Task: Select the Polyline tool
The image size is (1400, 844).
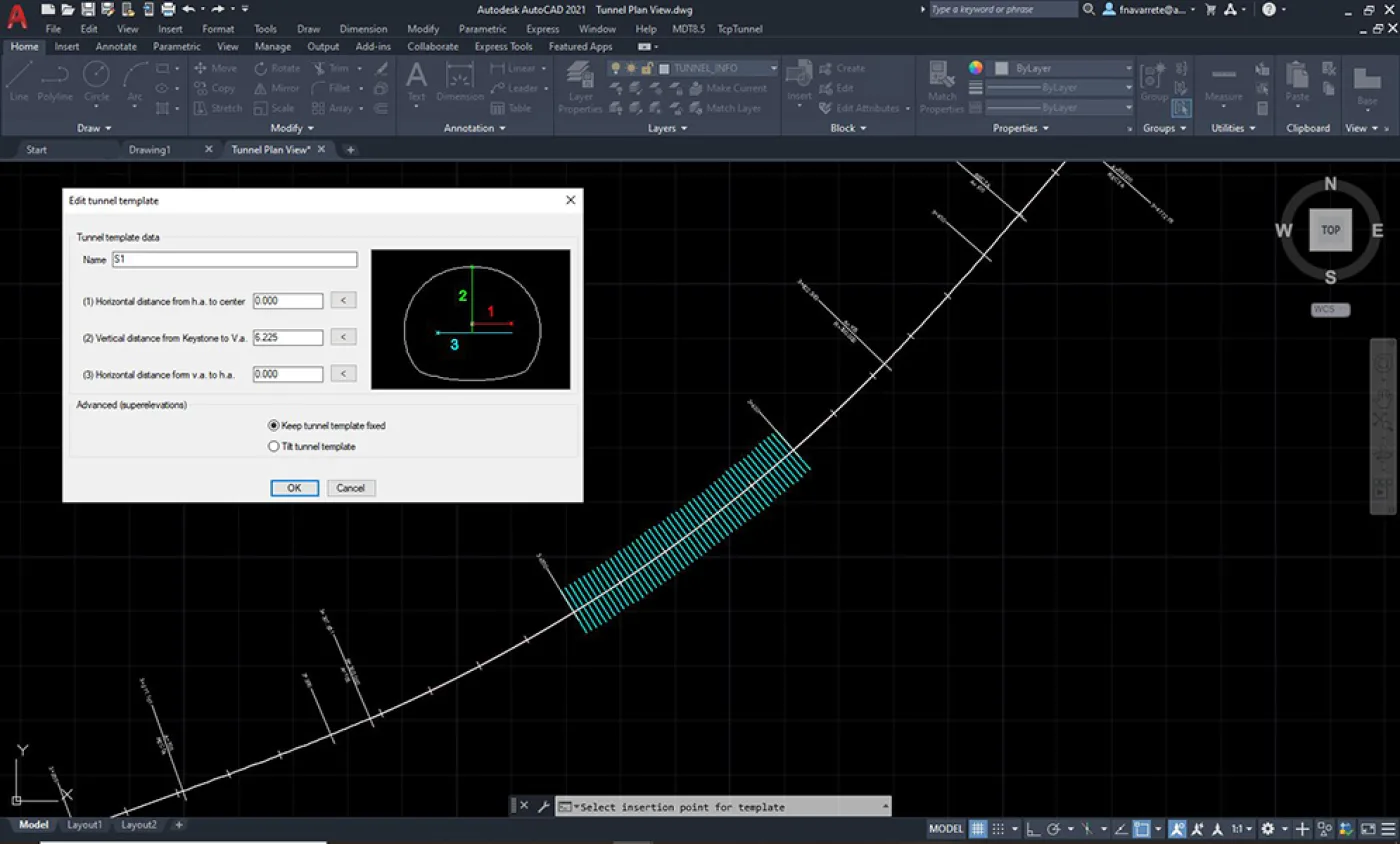Action: 55,80
